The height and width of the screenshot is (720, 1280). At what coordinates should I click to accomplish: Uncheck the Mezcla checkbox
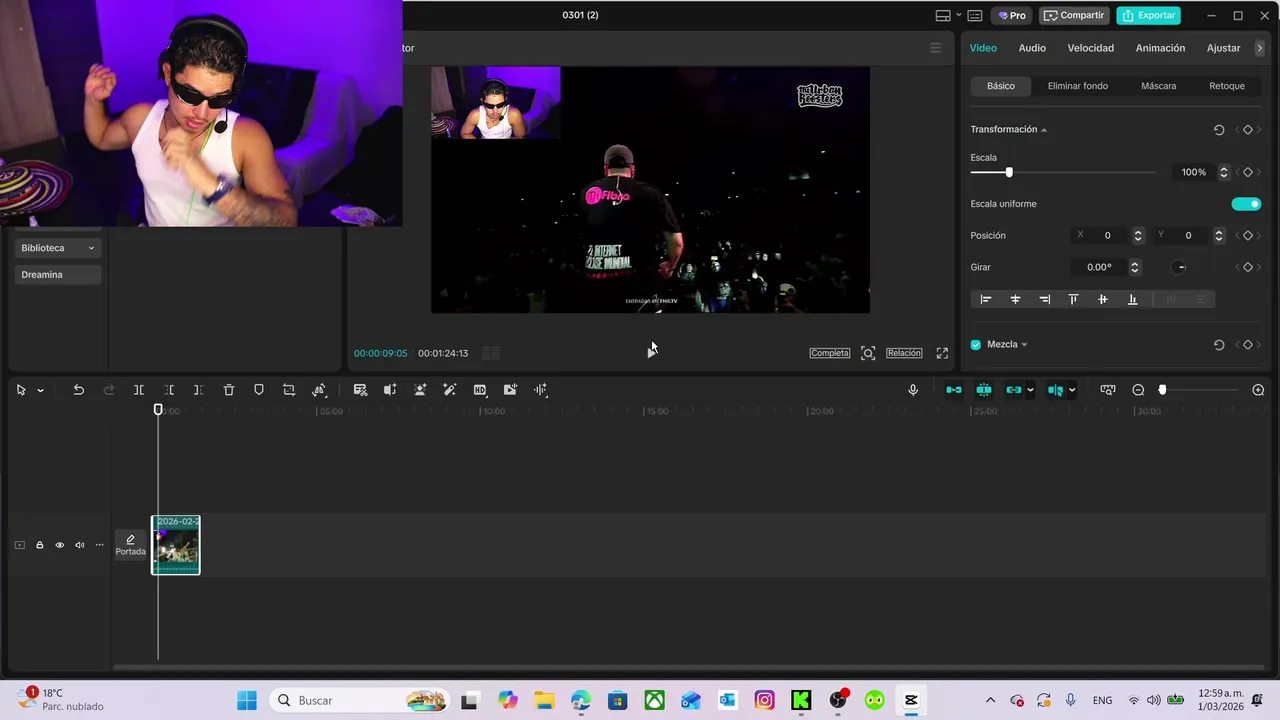976,345
